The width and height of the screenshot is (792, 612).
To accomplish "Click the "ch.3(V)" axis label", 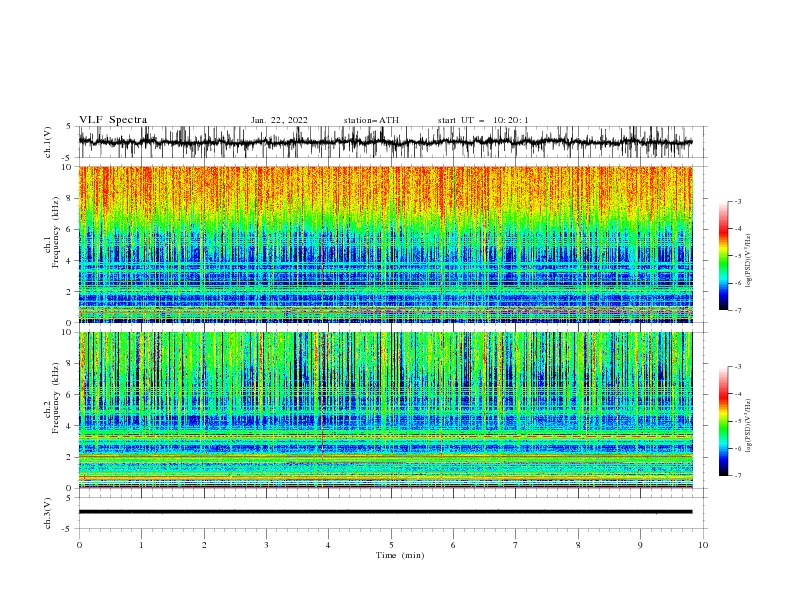I will click(48, 513).
